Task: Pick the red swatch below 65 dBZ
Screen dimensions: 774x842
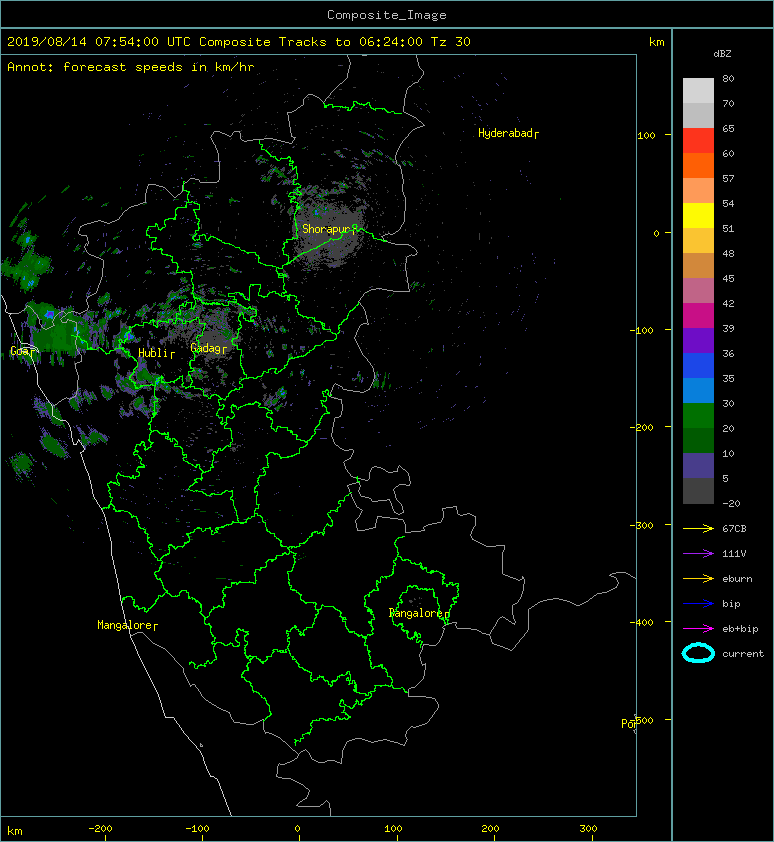Action: (698, 141)
